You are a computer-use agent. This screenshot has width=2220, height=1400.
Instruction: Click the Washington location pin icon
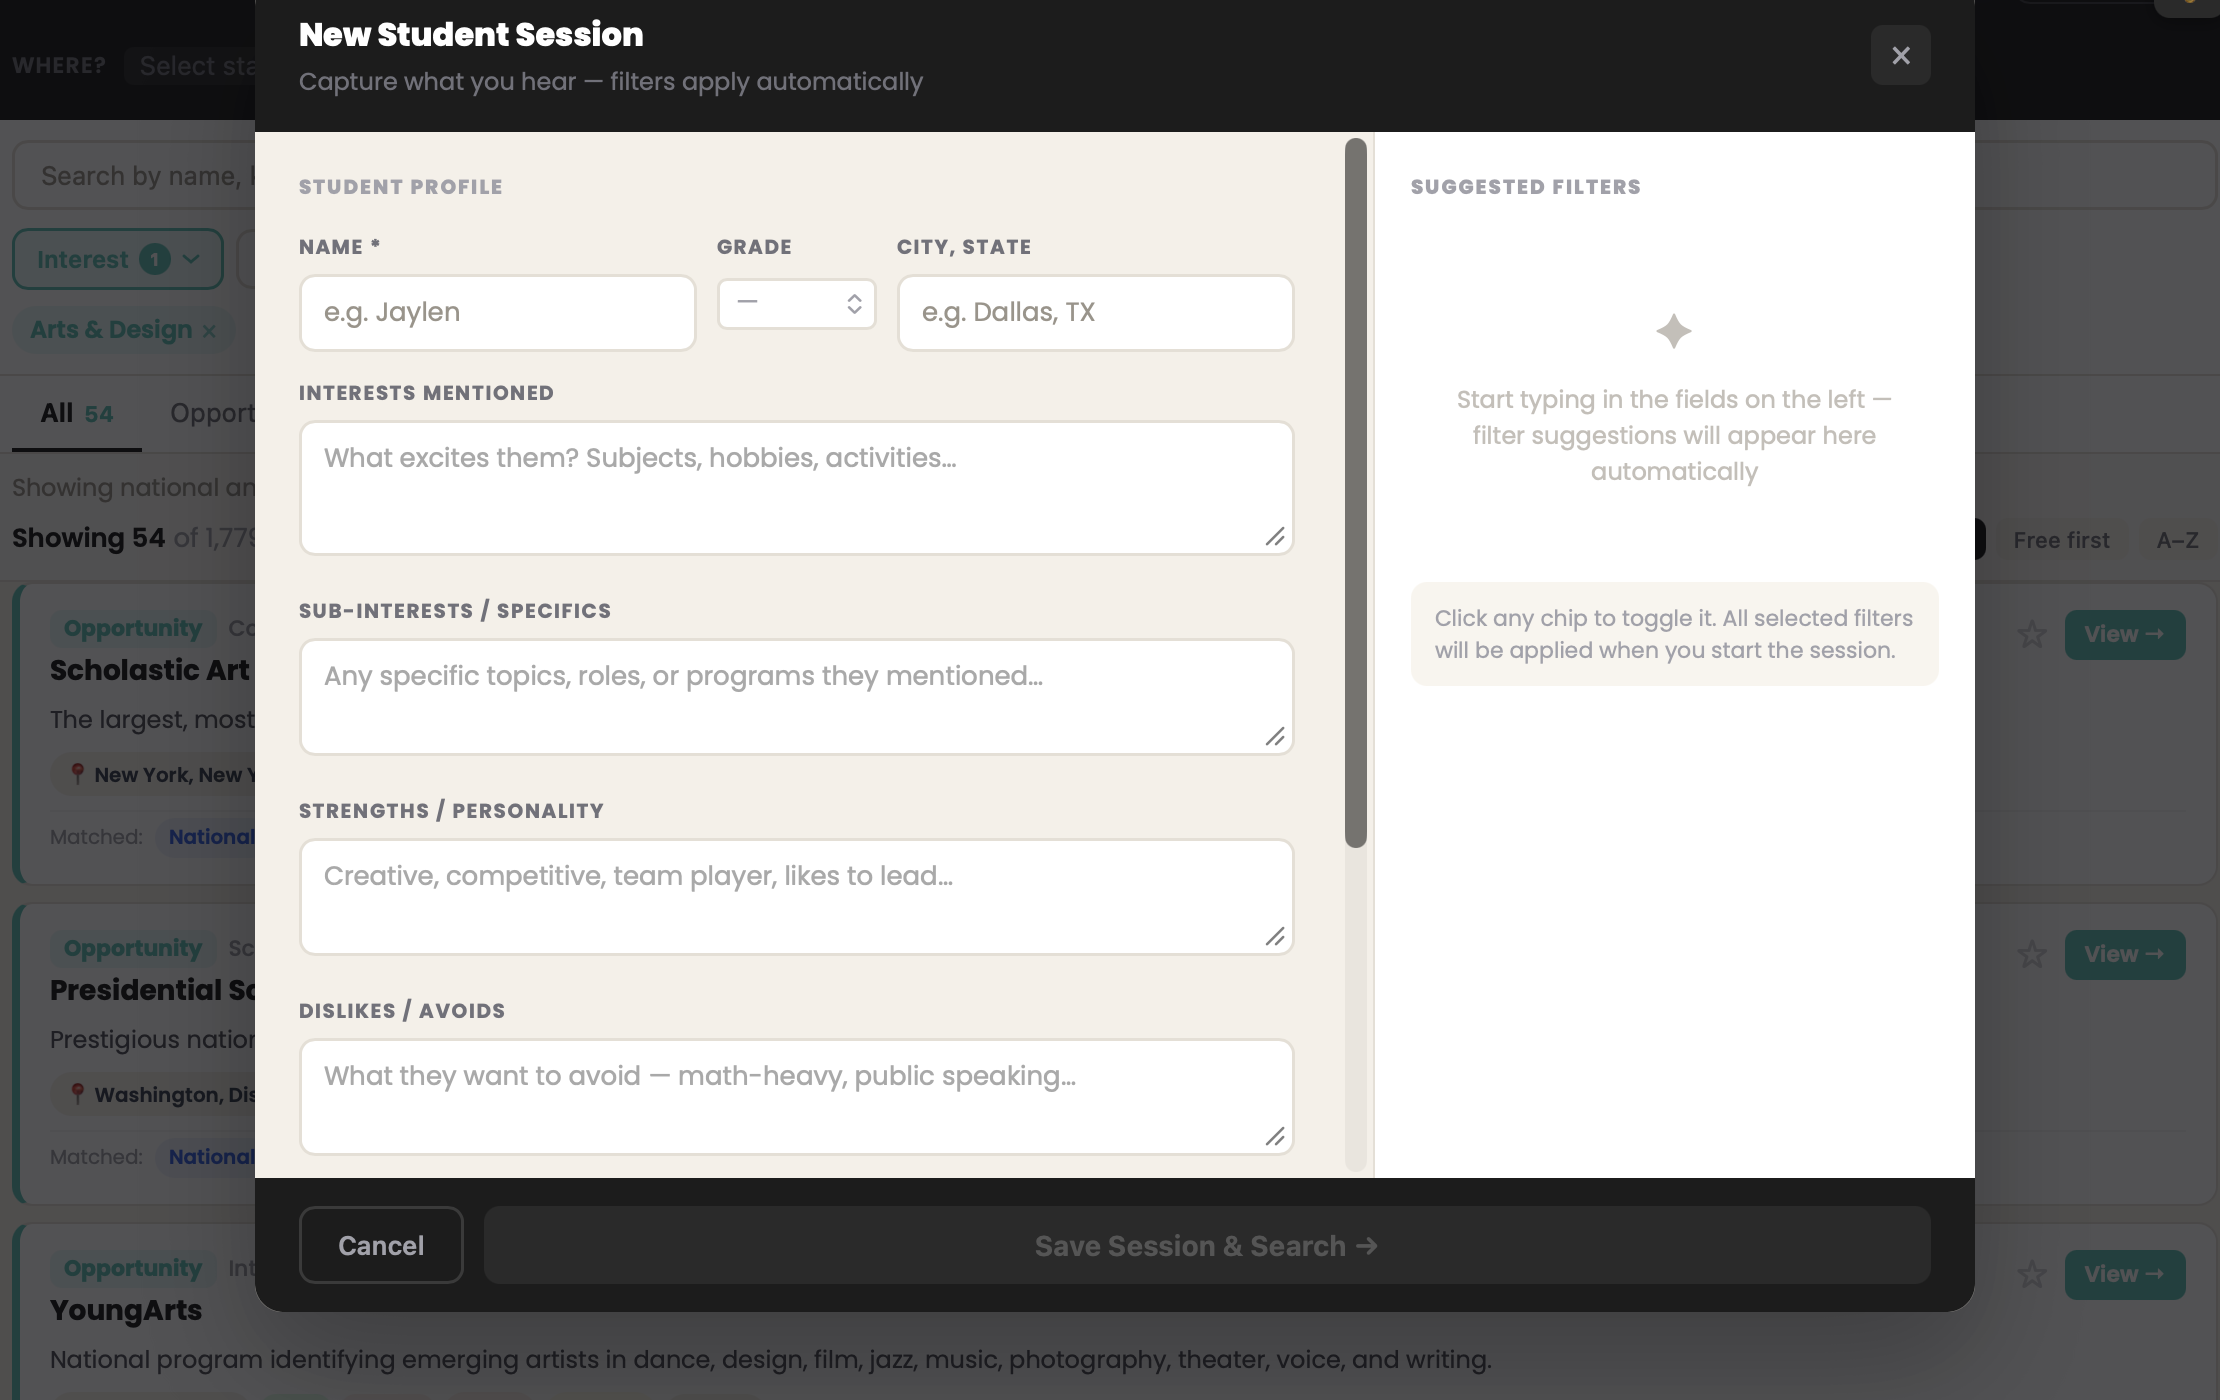(x=77, y=1094)
